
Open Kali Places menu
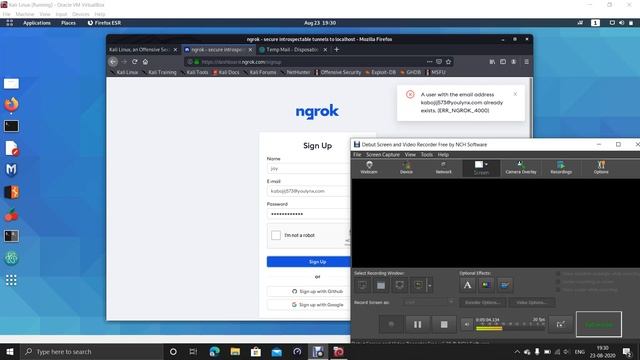point(68,23)
